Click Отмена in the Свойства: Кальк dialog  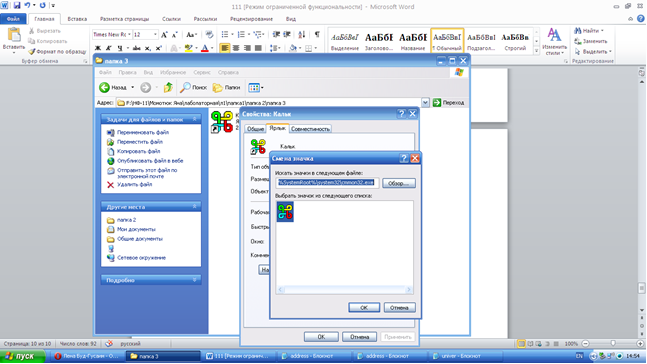359,337
